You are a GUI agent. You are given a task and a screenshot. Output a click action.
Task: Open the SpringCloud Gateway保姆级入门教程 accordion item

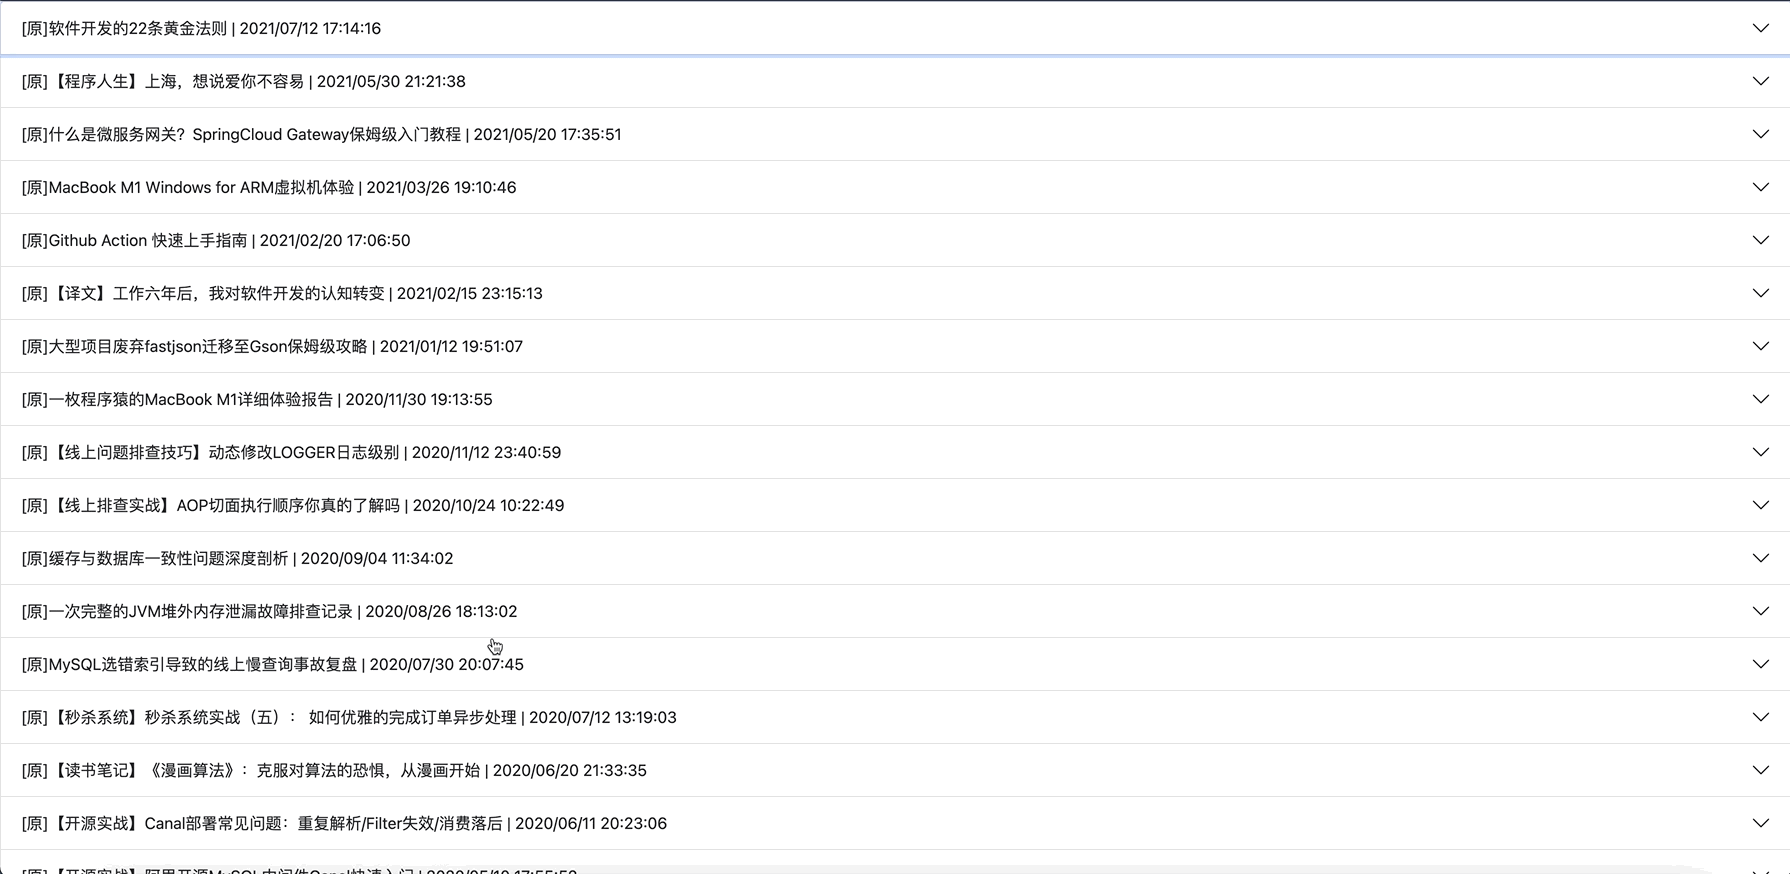(x=1760, y=134)
